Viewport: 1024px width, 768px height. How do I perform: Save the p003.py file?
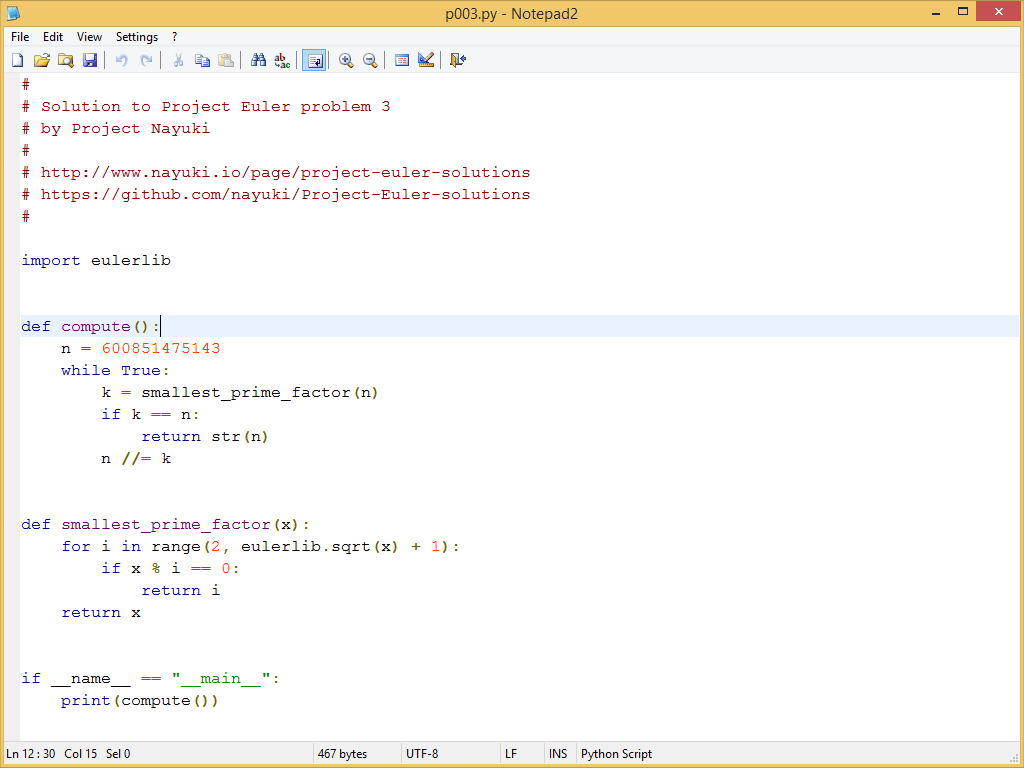pos(90,60)
